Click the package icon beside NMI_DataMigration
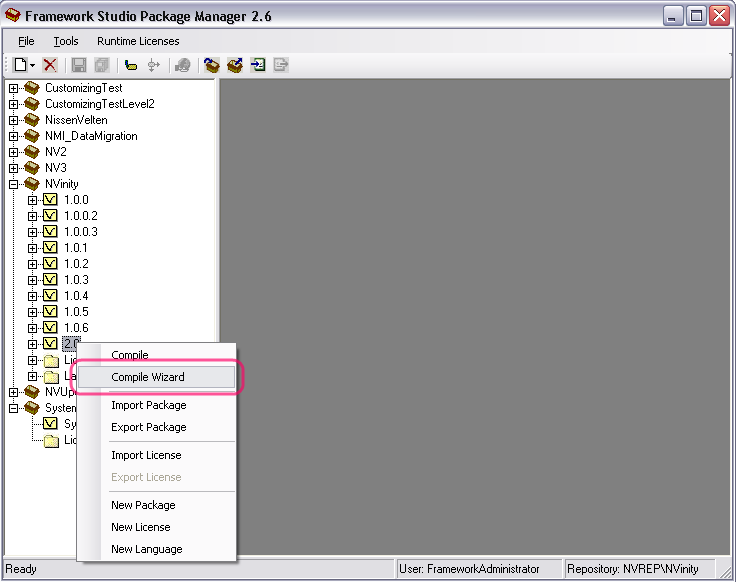 click(x=32, y=136)
